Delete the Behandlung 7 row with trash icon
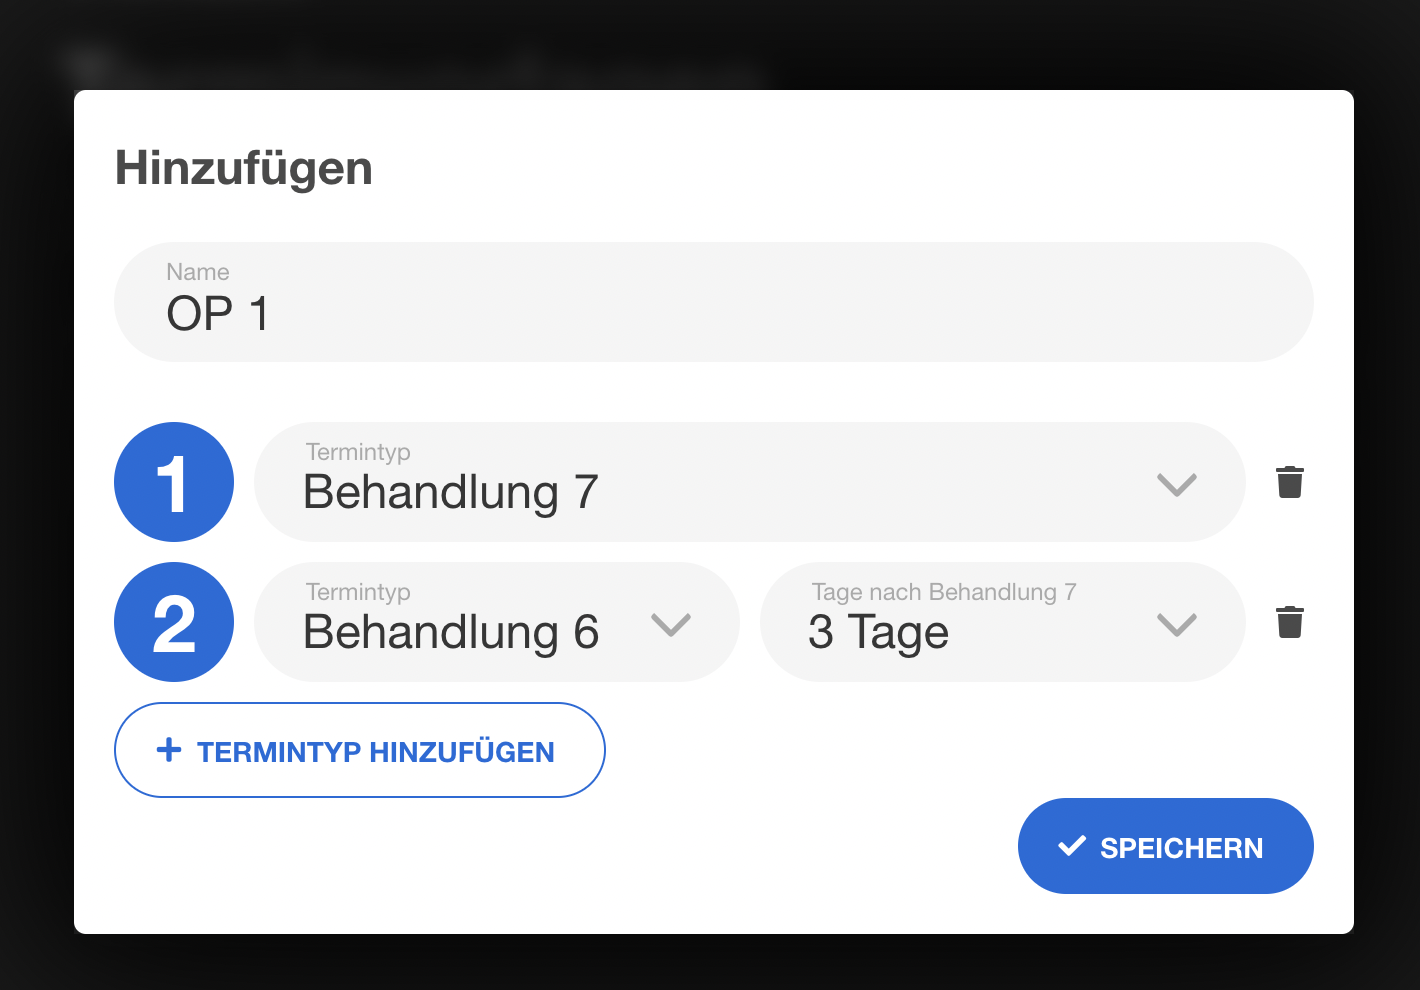 [1290, 482]
